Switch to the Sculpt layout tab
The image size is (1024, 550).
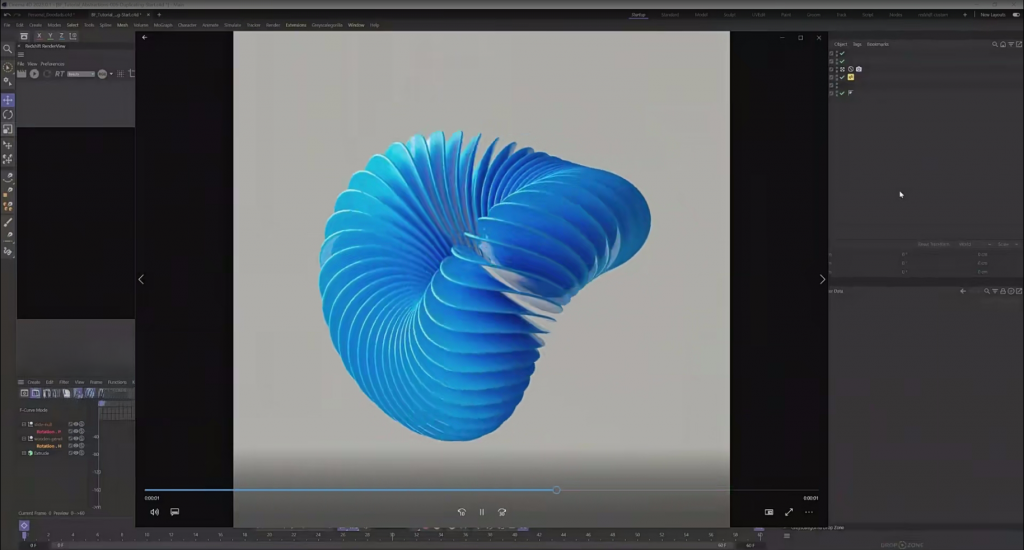(729, 14)
